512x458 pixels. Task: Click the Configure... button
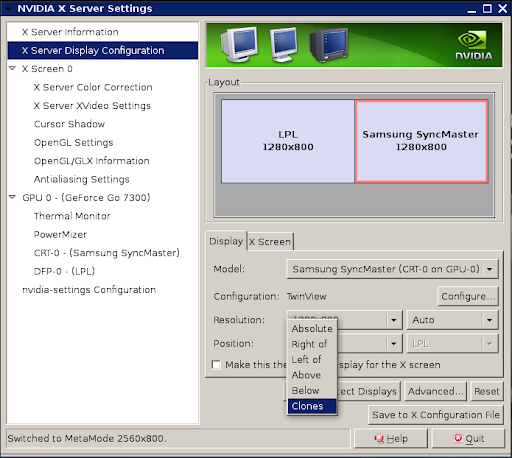(468, 296)
